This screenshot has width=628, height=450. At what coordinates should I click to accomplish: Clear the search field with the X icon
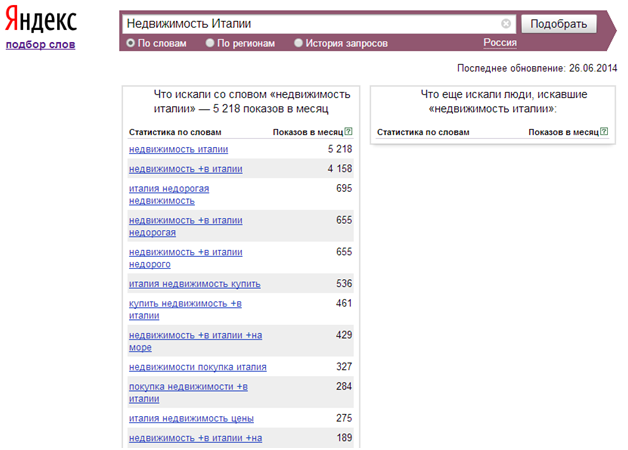click(506, 24)
